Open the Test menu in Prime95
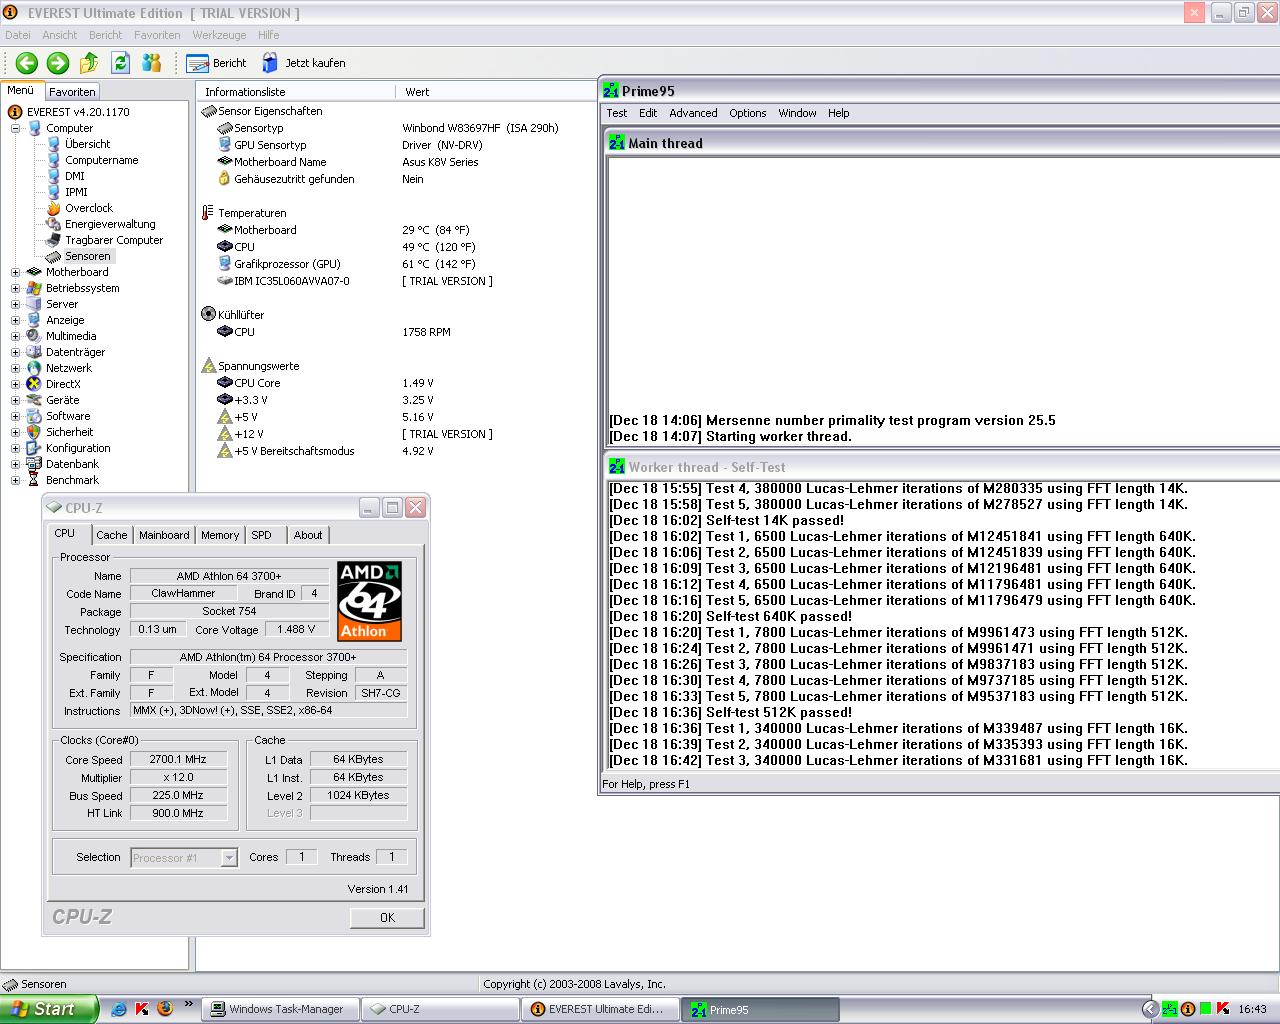Viewport: 1280px width, 1024px height. (x=617, y=113)
